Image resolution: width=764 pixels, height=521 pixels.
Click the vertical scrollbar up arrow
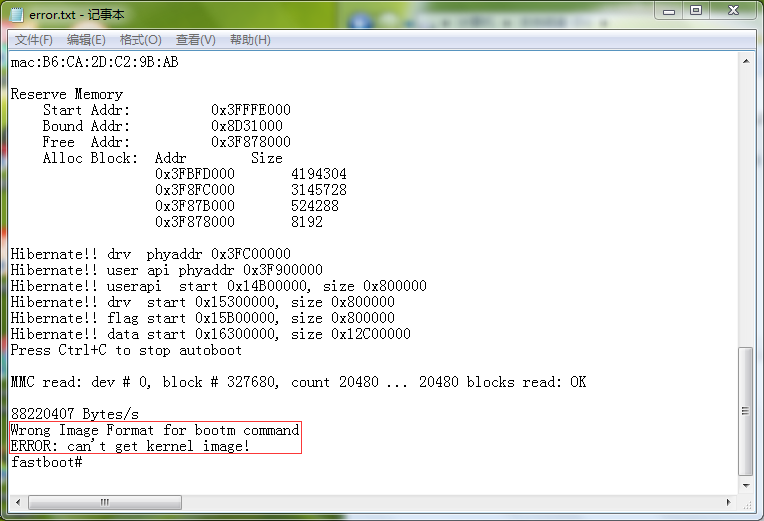pos(746,61)
